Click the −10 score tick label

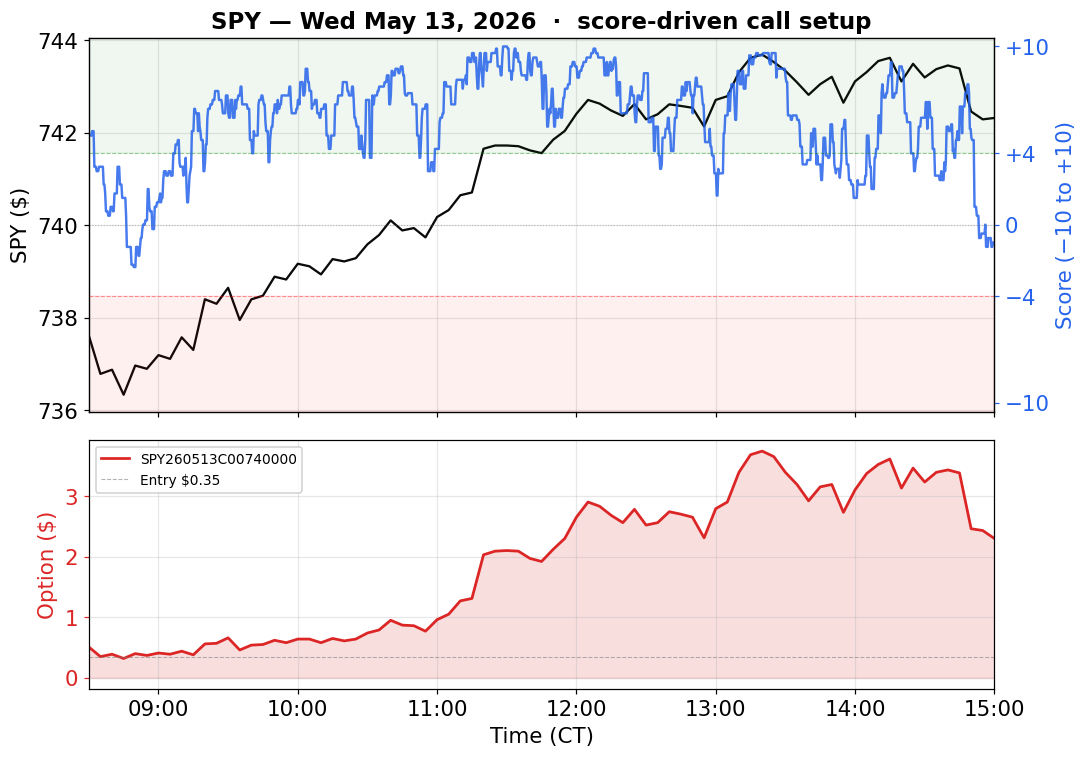pyautogui.click(x=1027, y=403)
